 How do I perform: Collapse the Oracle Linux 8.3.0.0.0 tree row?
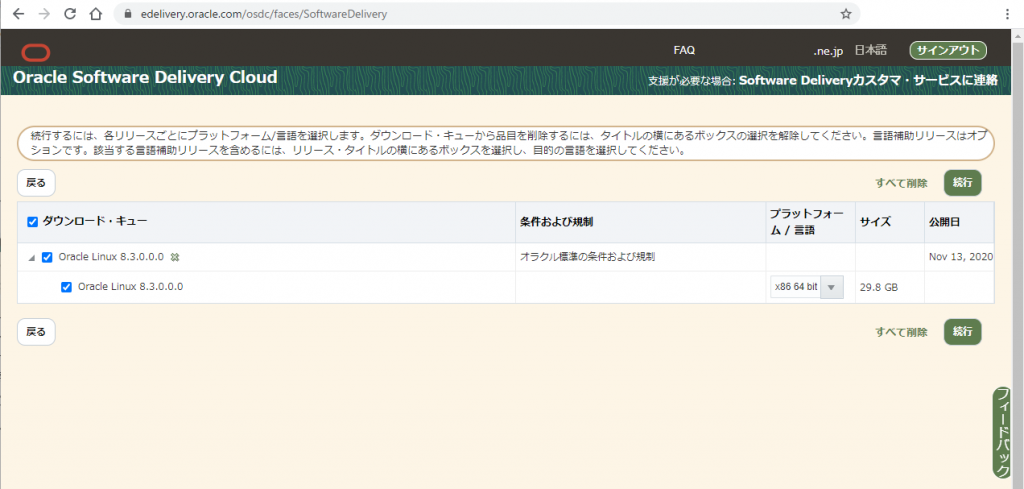(x=31, y=258)
